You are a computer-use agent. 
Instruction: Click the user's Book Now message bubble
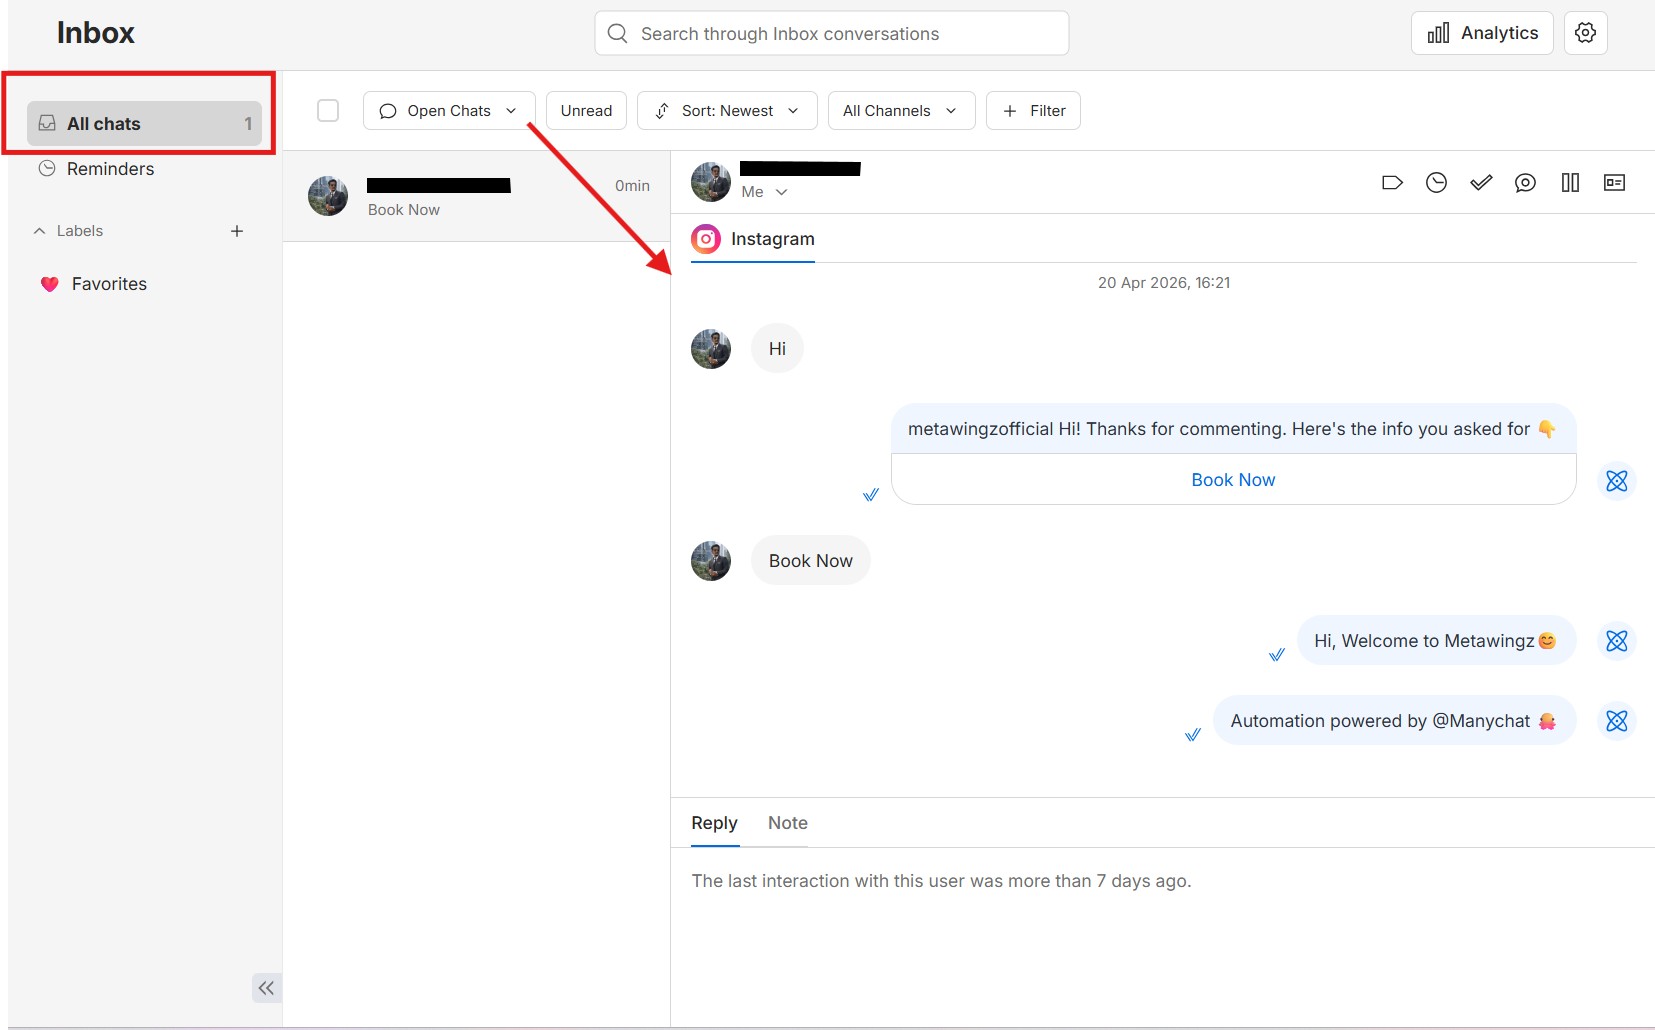[810, 561]
